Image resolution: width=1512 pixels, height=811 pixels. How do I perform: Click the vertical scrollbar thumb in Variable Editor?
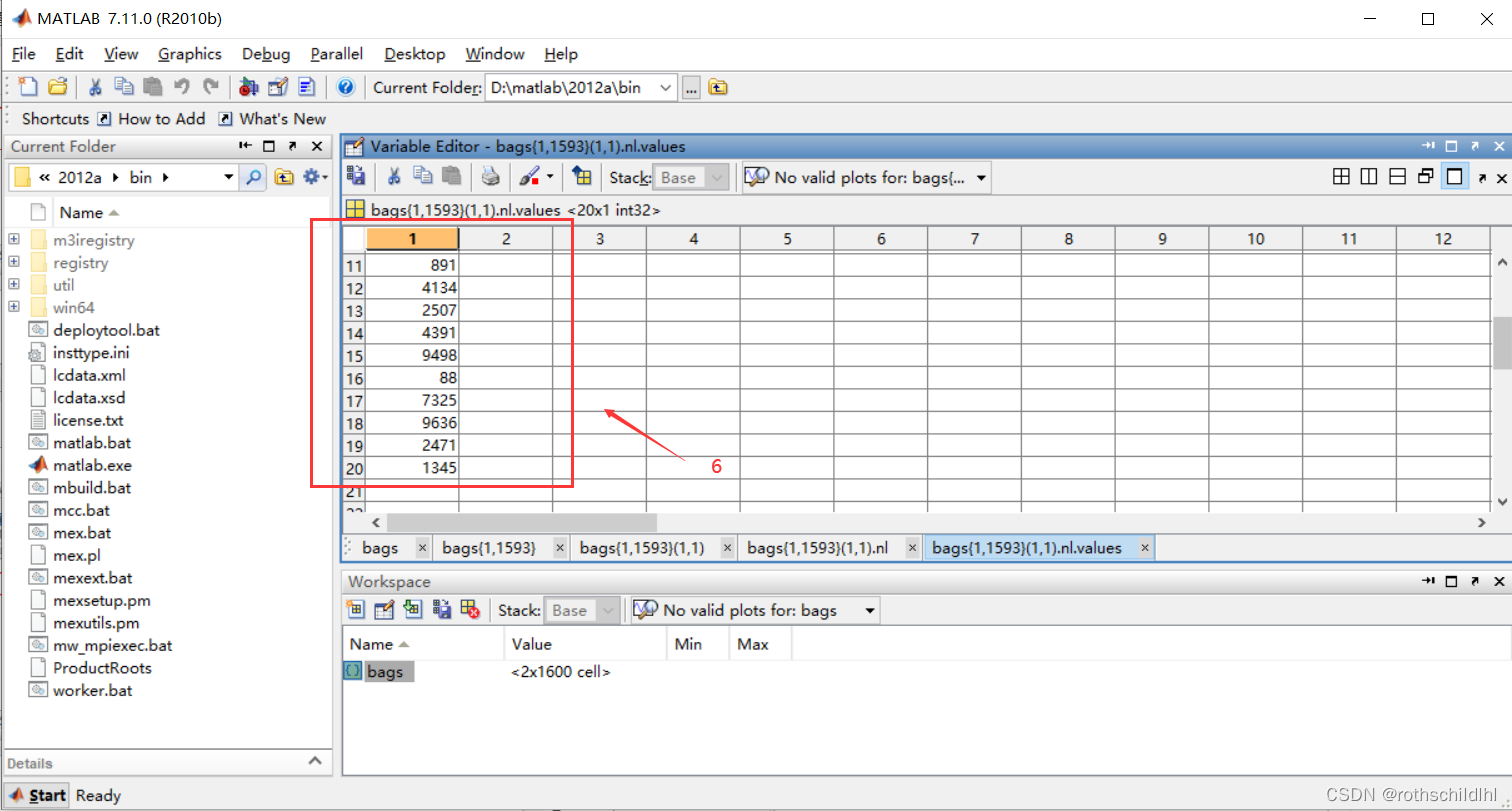point(1501,343)
